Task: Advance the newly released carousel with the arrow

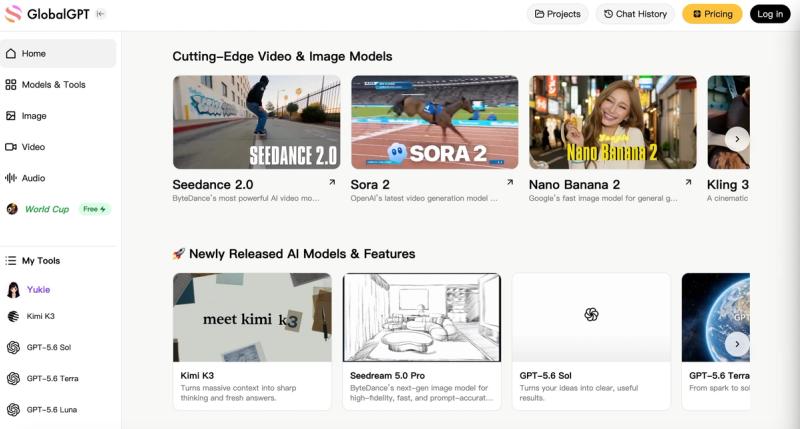Action: [x=737, y=344]
